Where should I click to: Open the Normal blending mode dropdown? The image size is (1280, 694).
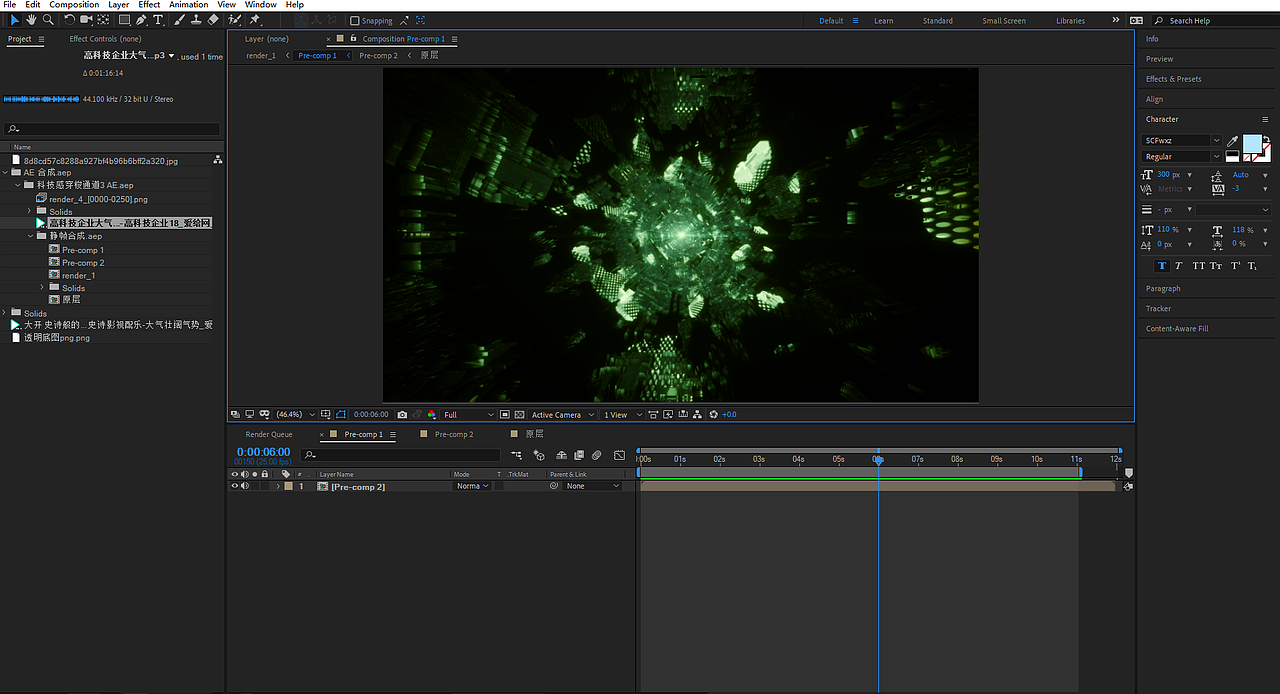pyautogui.click(x=472, y=486)
